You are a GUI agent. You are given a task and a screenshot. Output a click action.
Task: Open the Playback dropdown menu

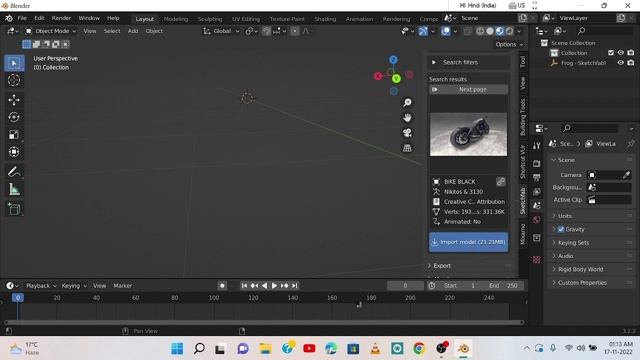[41, 286]
